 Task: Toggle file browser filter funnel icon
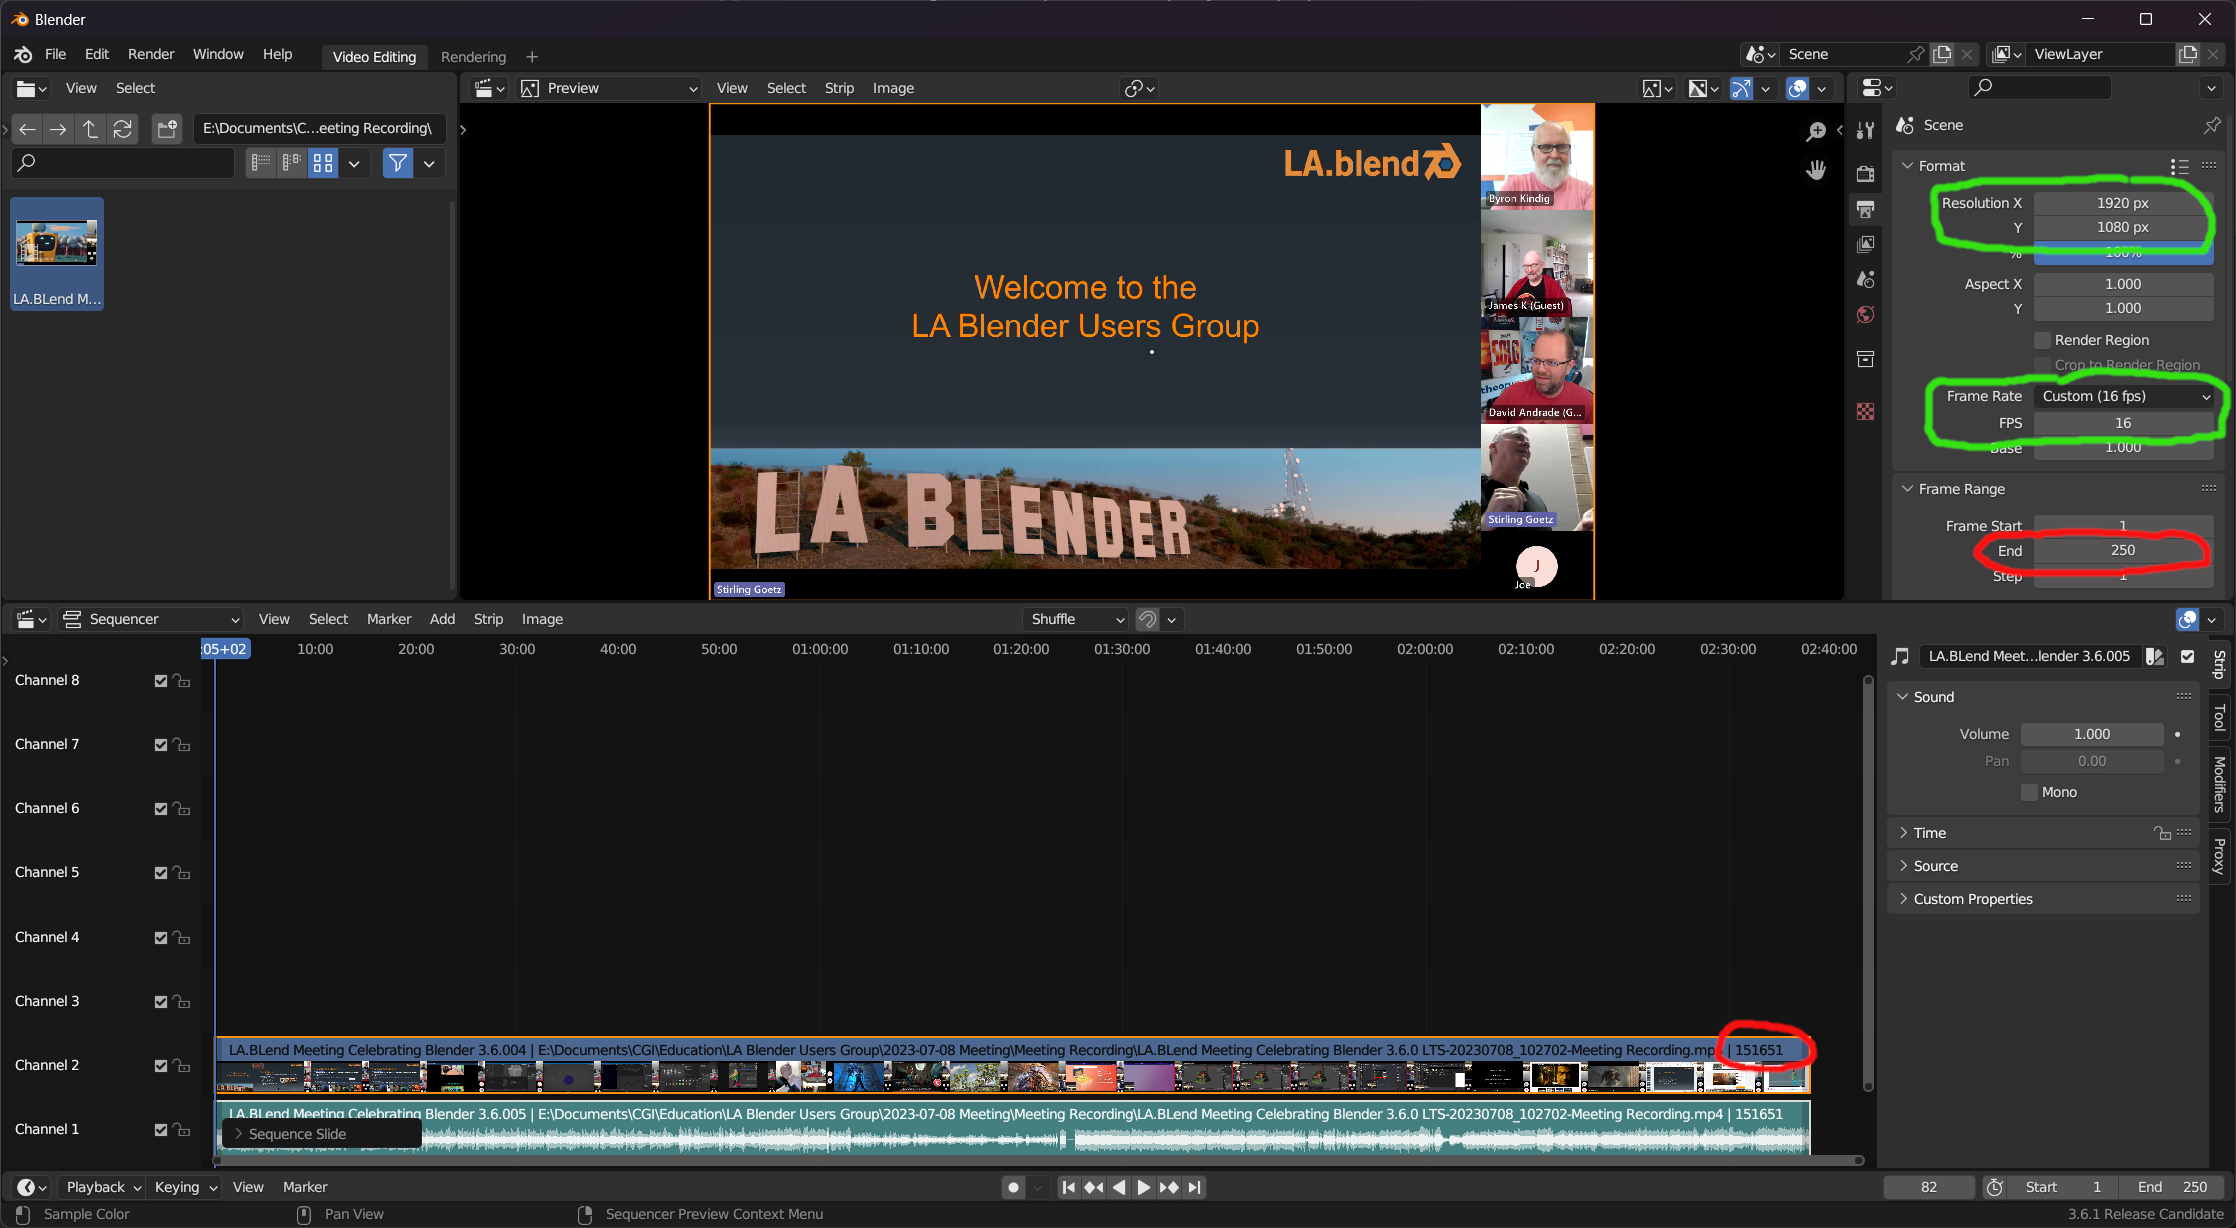point(397,163)
